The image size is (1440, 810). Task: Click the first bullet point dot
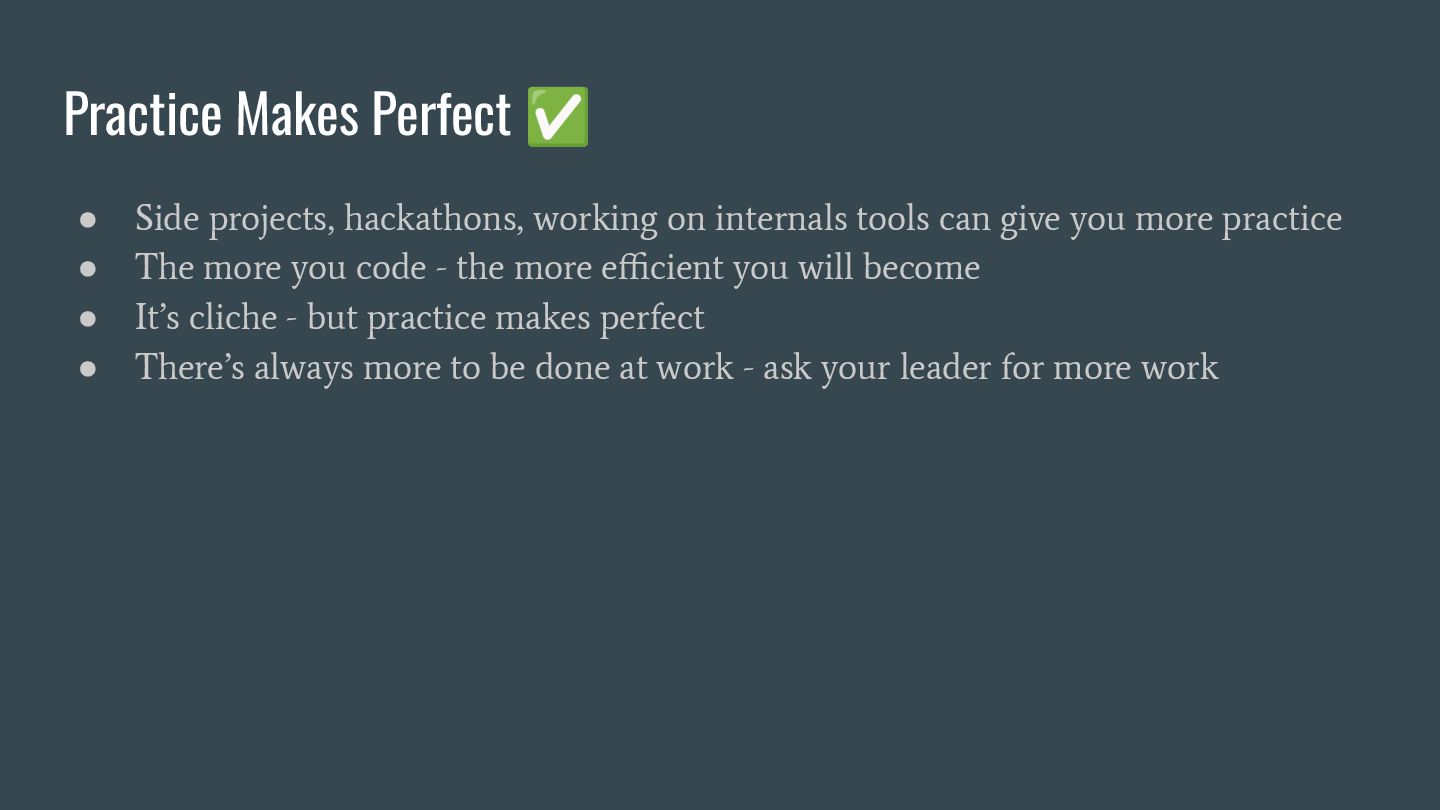[x=88, y=219]
